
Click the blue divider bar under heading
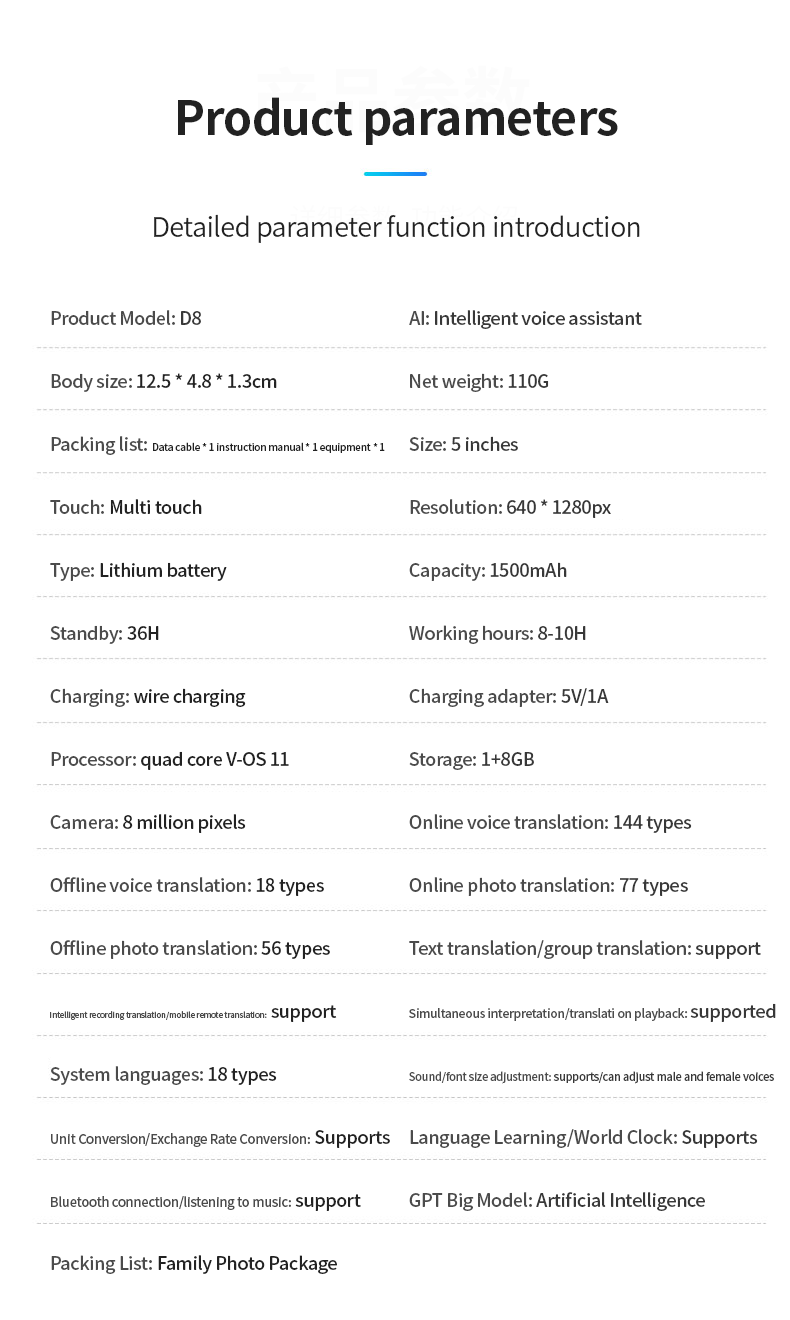[x=395, y=174]
